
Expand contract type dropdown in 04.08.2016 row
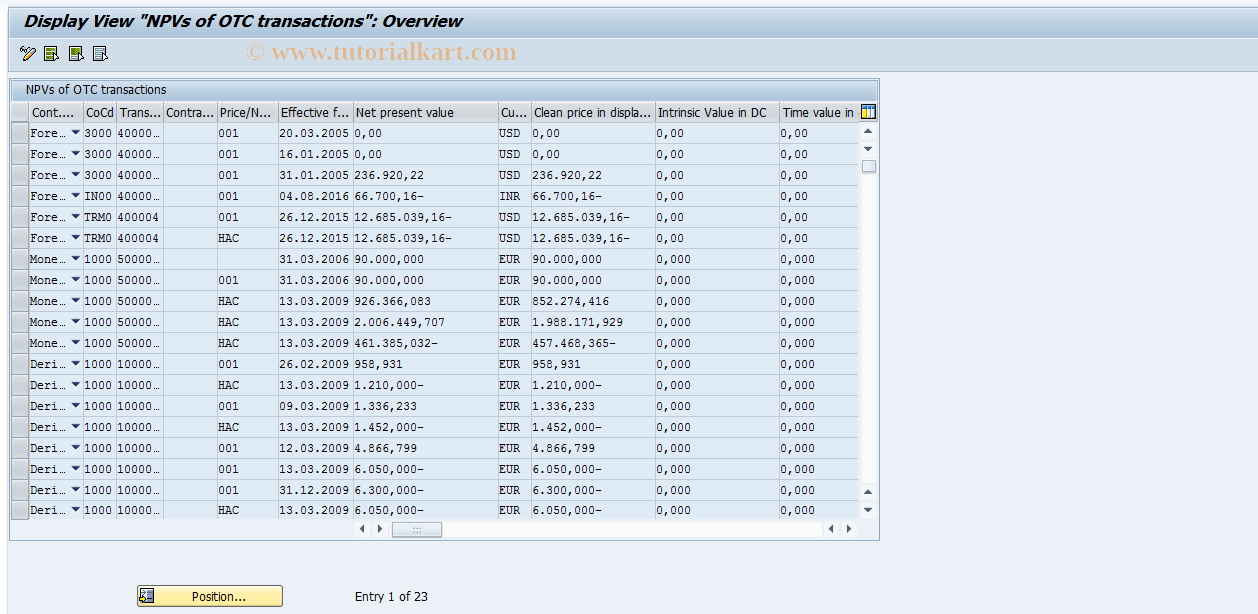pos(75,196)
